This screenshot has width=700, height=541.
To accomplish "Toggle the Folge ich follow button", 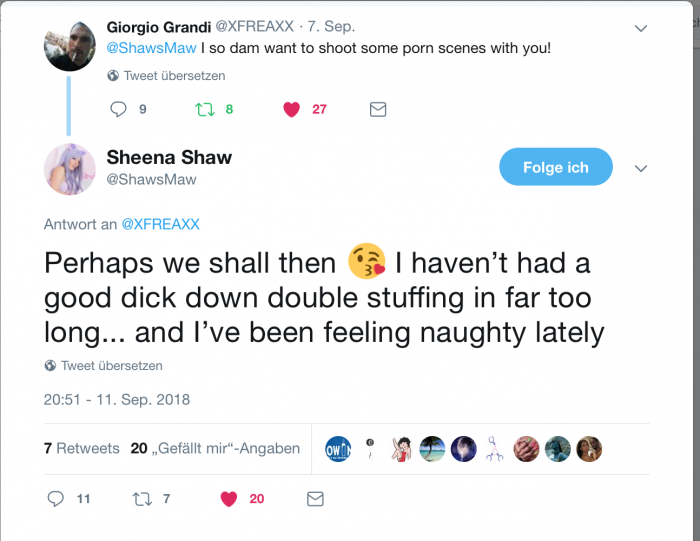I will (x=555, y=167).
